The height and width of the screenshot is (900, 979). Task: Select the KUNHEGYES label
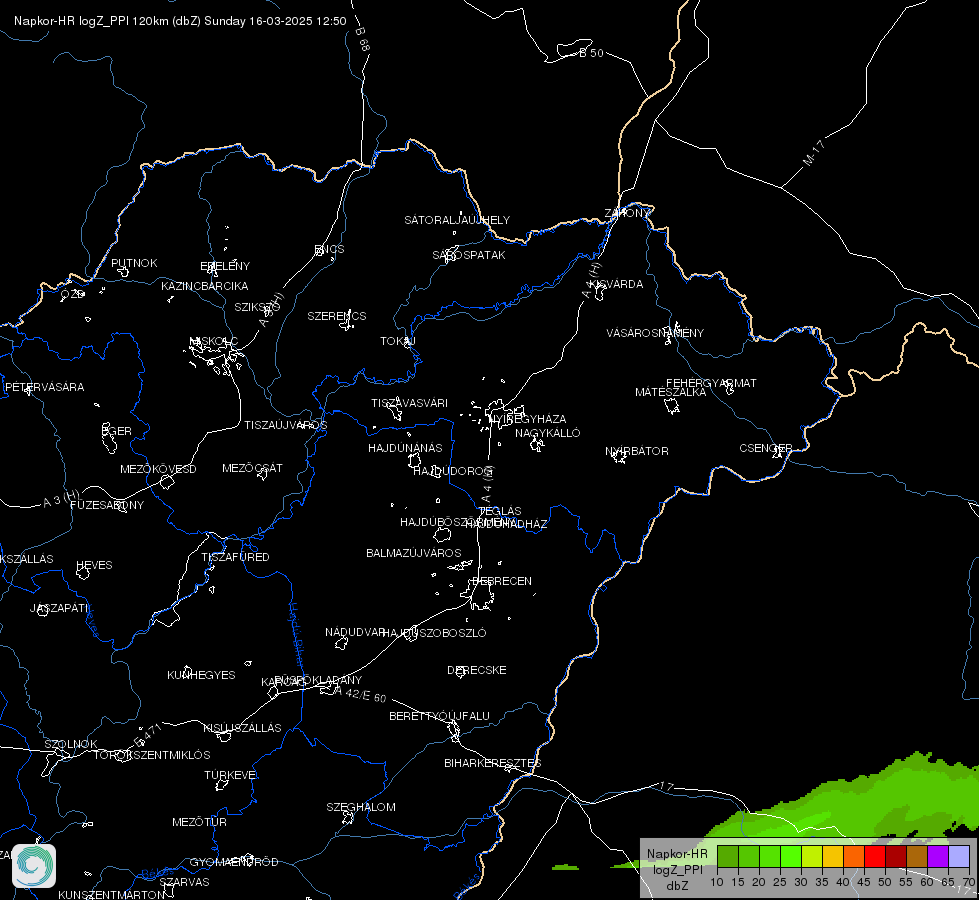click(x=201, y=675)
